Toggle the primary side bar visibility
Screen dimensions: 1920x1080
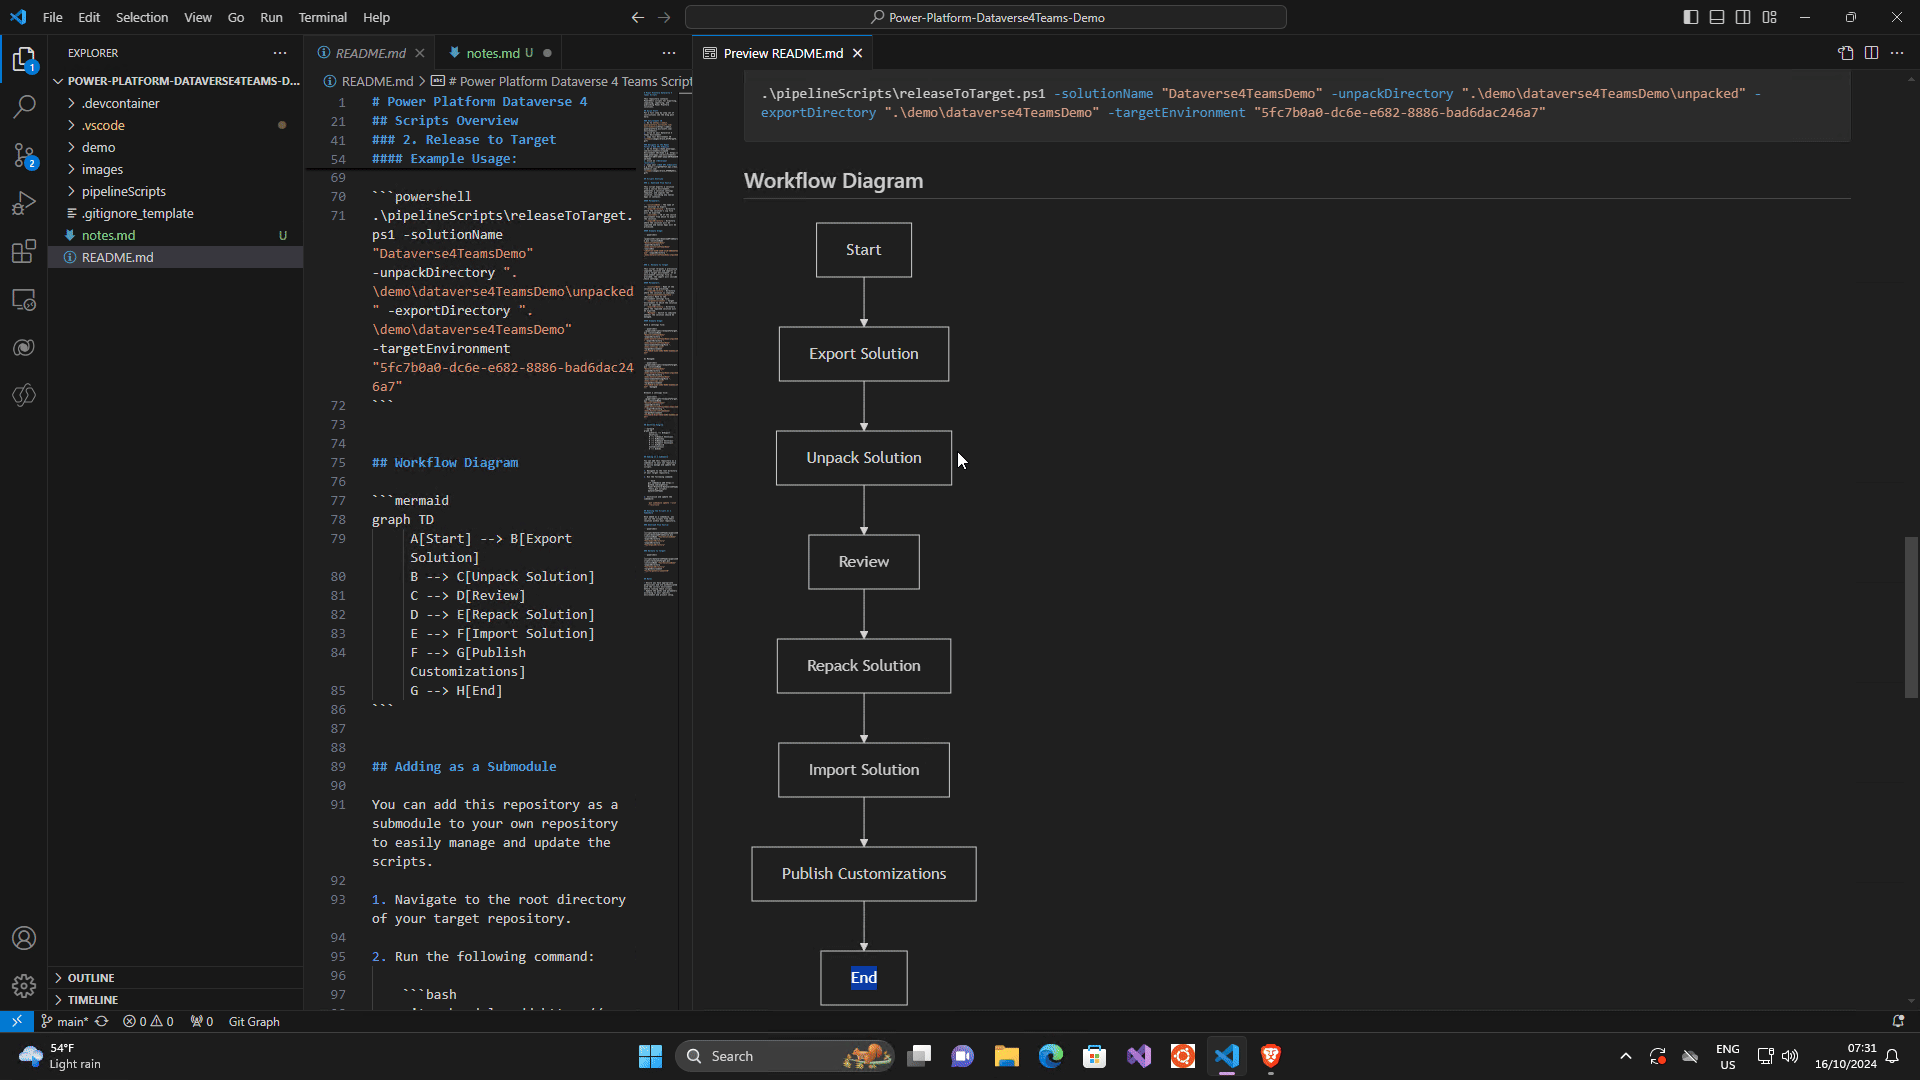tap(1690, 17)
